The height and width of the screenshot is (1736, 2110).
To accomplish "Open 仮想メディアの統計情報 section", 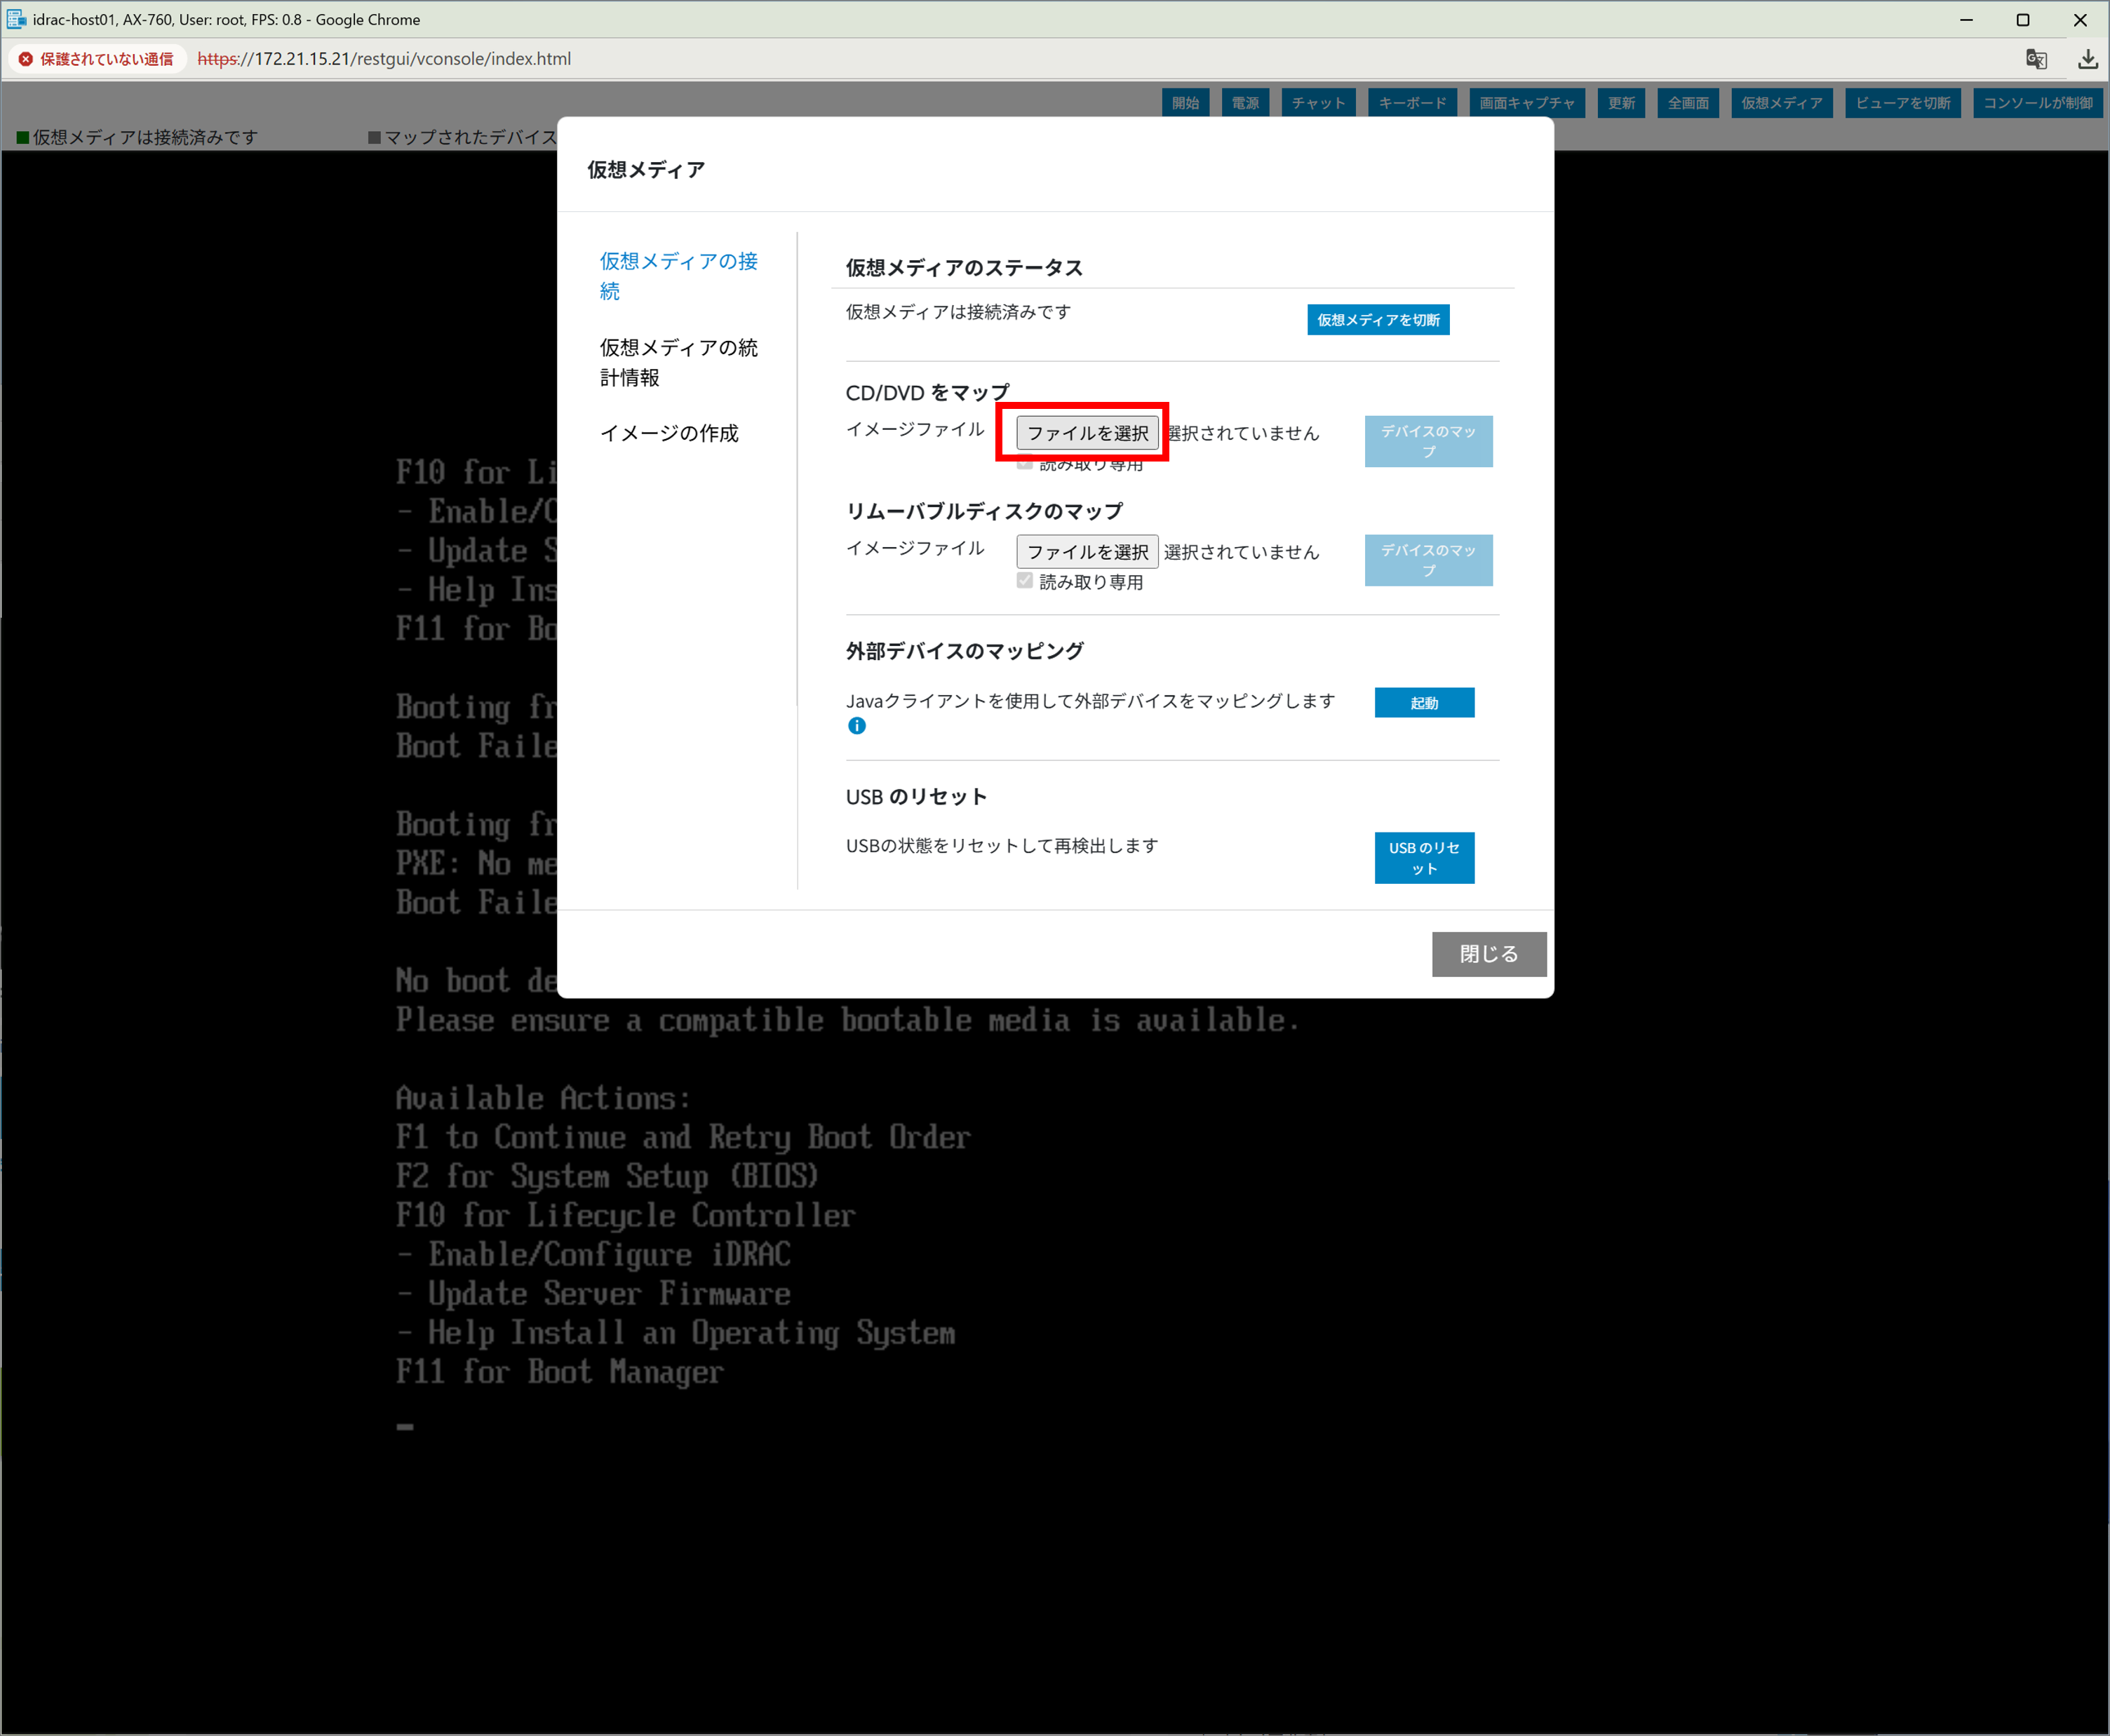I will click(678, 362).
